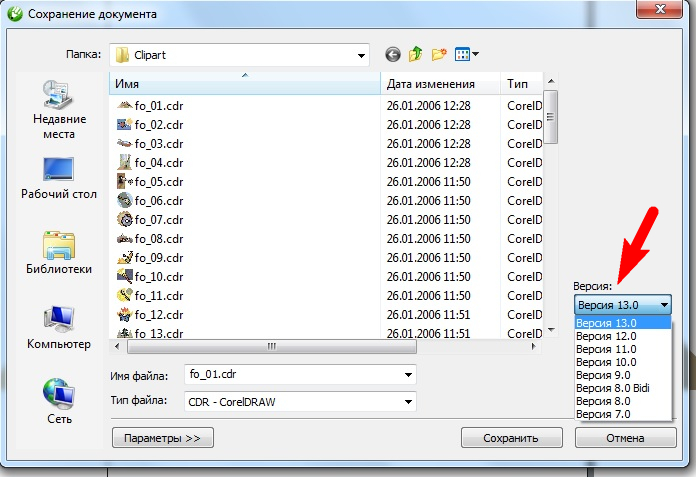Open Библиотеки location
This screenshot has width=696, height=477.
click(59, 253)
